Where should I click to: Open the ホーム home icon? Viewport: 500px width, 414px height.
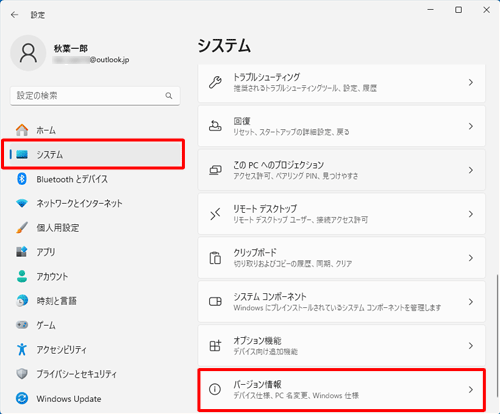click(x=22, y=130)
